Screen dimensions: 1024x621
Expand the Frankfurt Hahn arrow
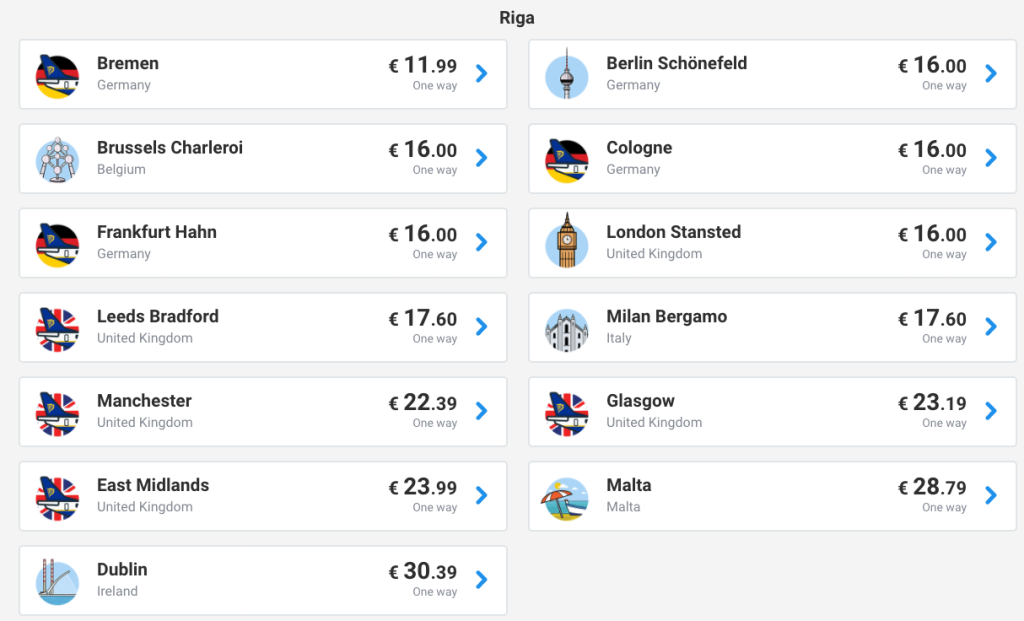click(x=482, y=243)
